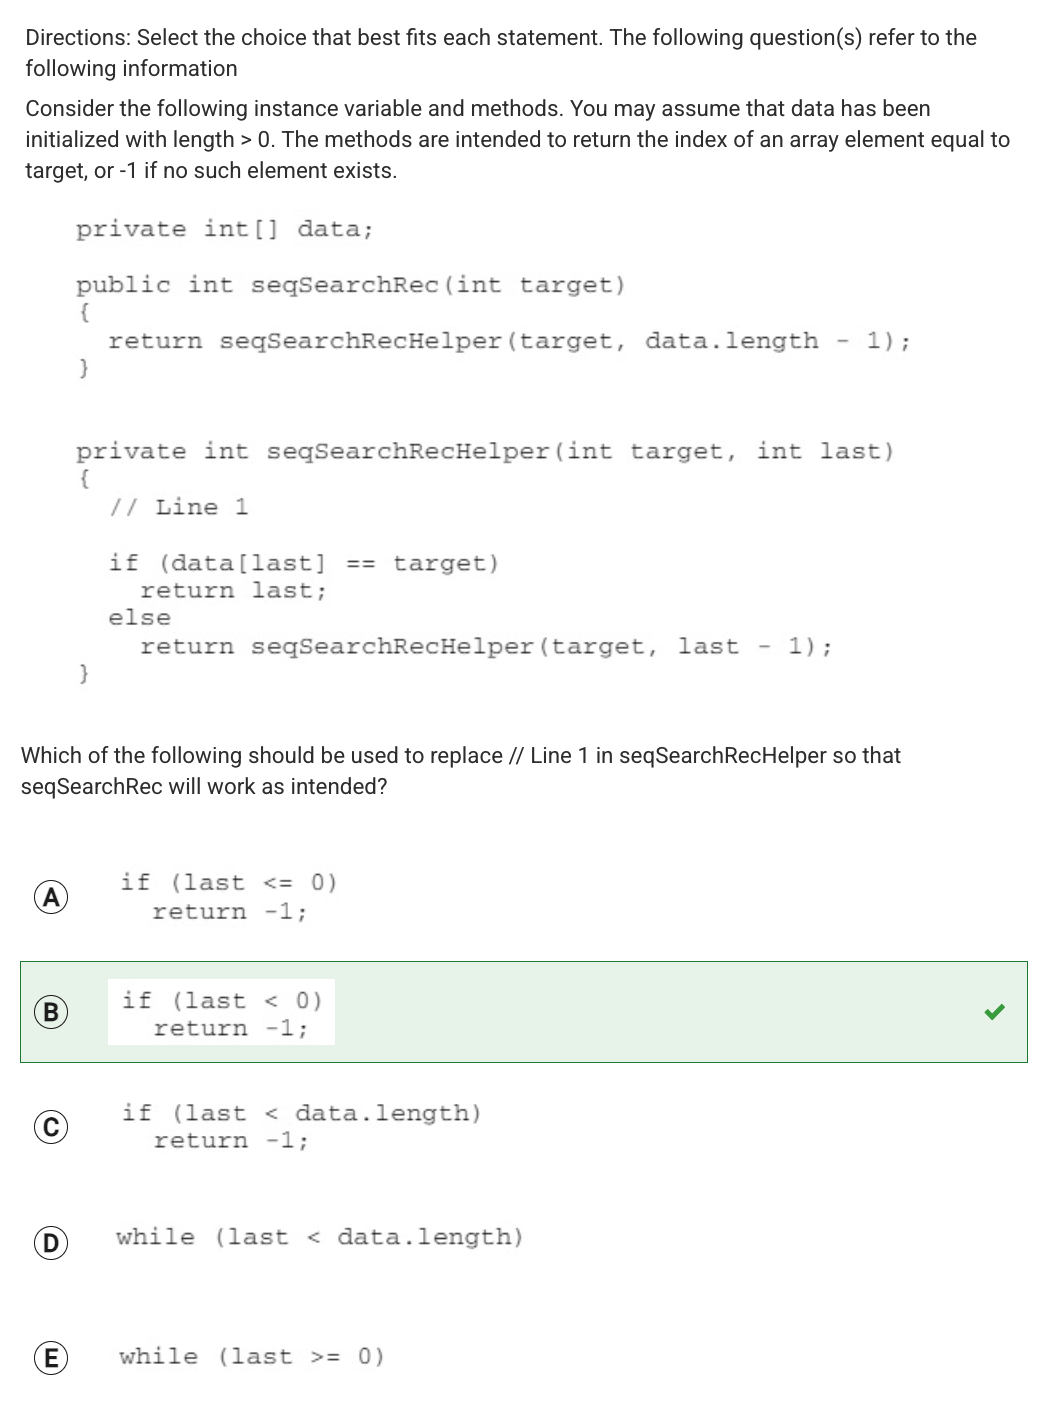1056x1412 pixels.
Task: Click 'while (last < data.length)' answer text
Action: click(x=319, y=1237)
